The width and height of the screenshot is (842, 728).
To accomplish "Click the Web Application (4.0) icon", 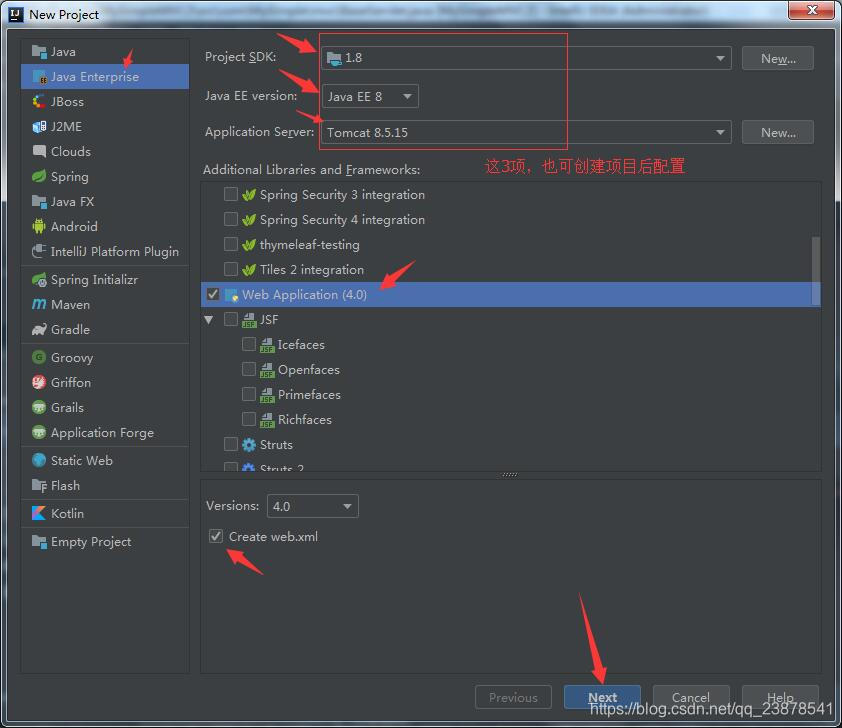I will click(231, 295).
